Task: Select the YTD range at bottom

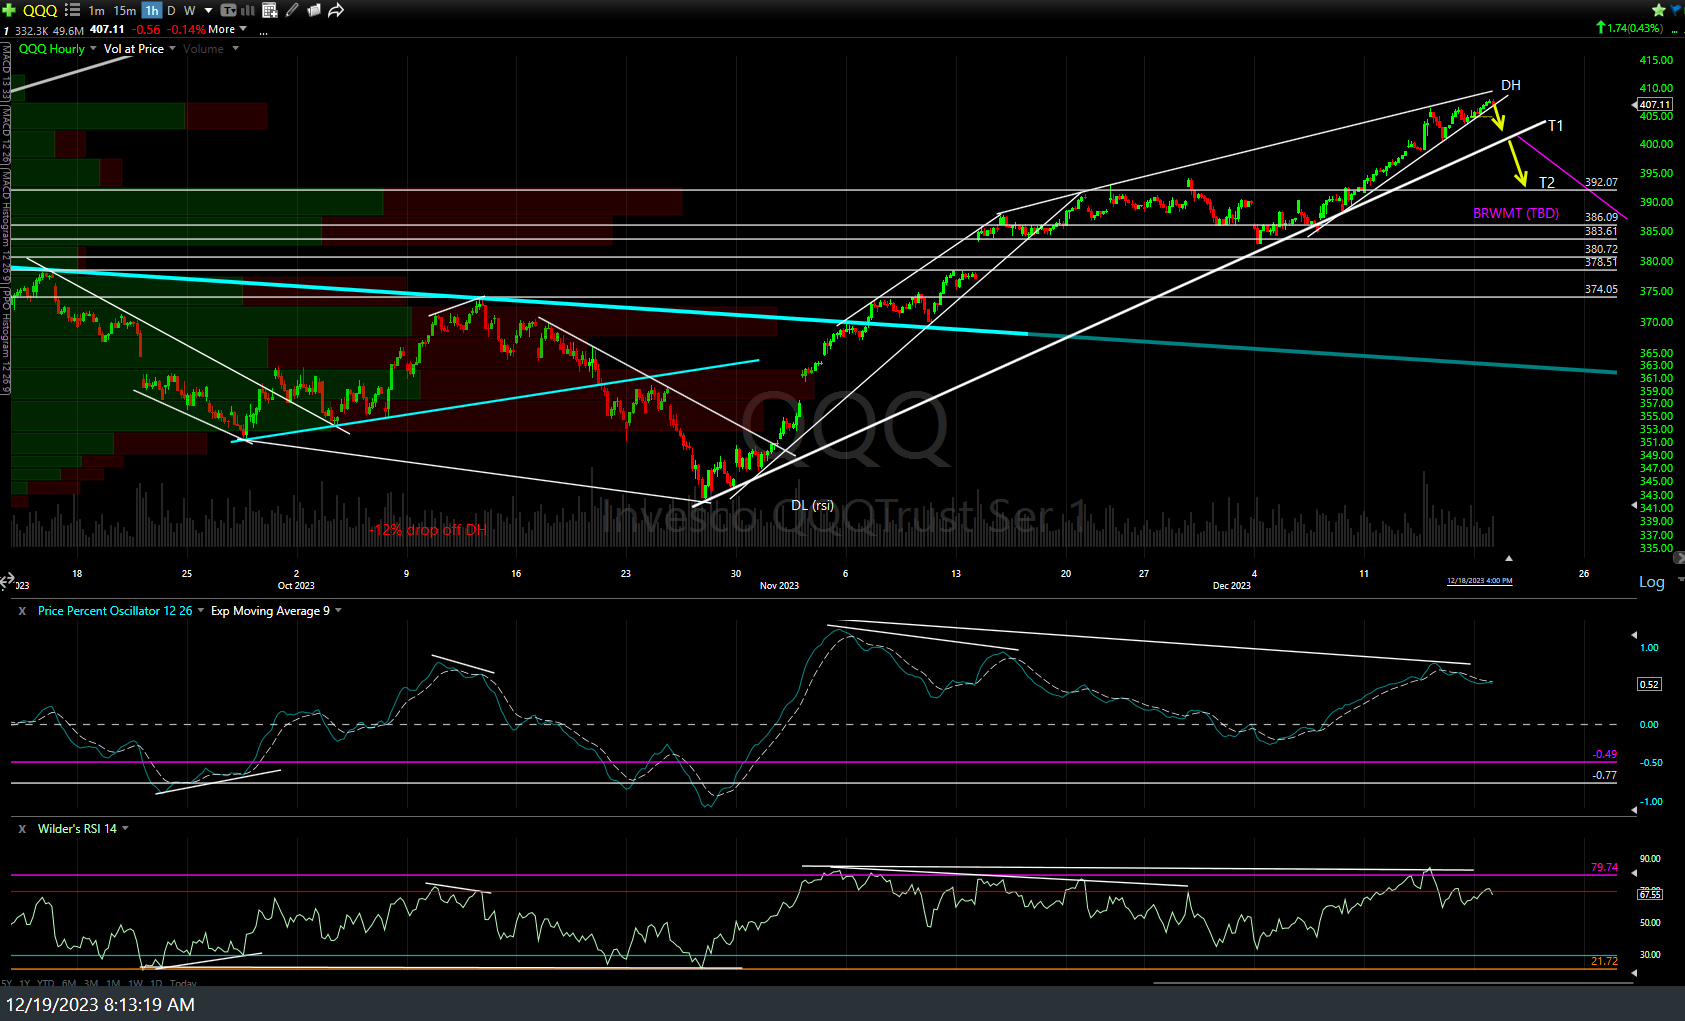Action: [45, 983]
